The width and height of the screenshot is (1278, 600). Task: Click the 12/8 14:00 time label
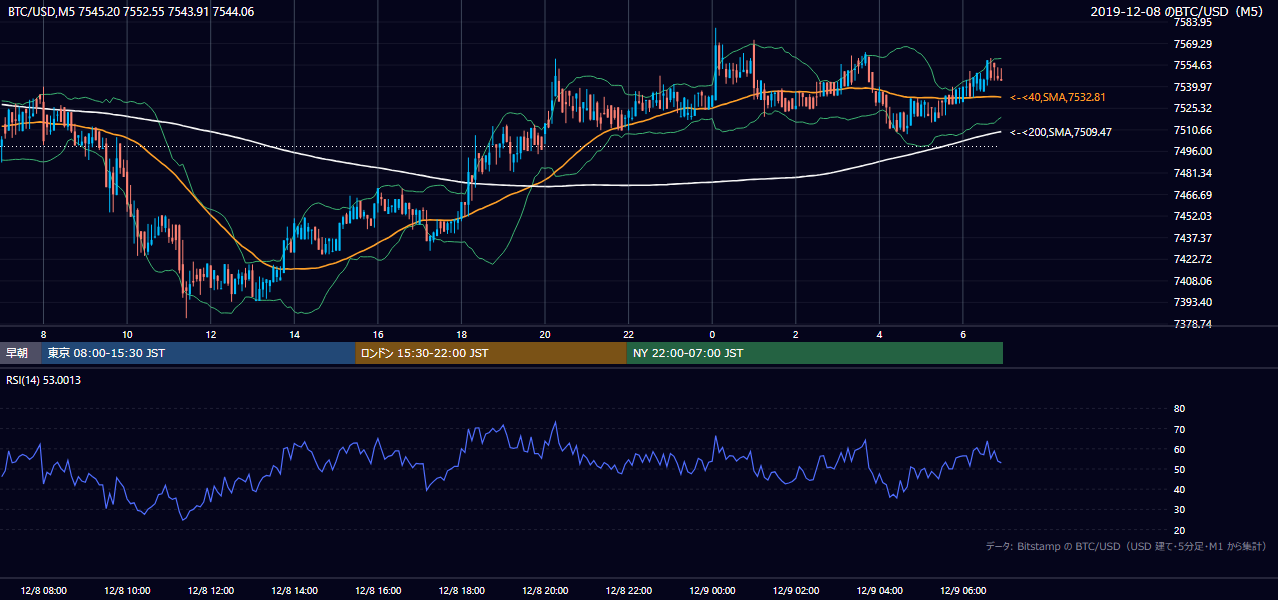294,590
